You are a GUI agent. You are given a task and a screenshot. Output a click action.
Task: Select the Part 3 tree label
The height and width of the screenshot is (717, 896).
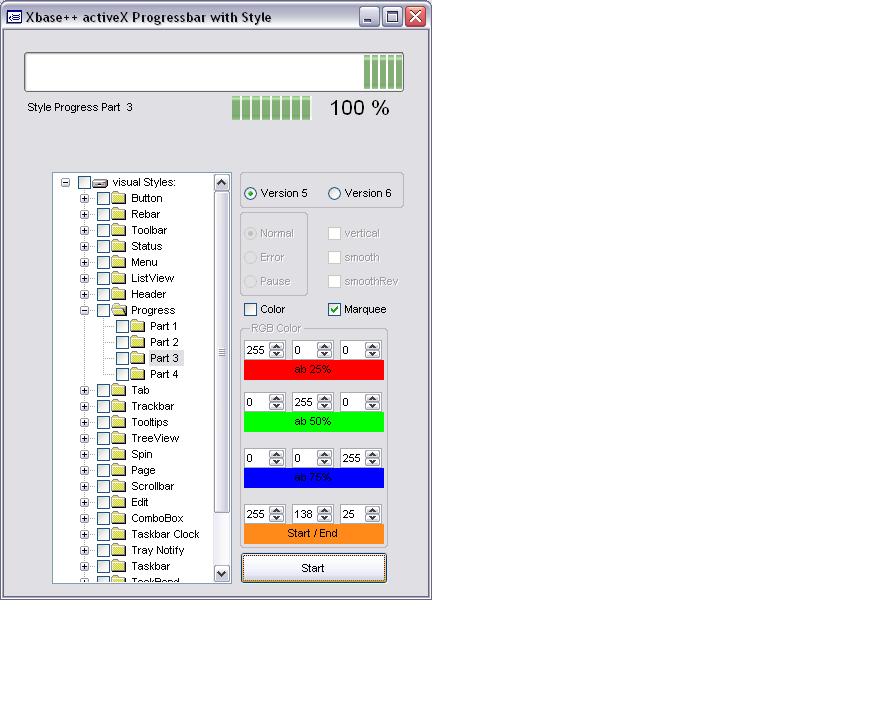pyautogui.click(x=165, y=358)
